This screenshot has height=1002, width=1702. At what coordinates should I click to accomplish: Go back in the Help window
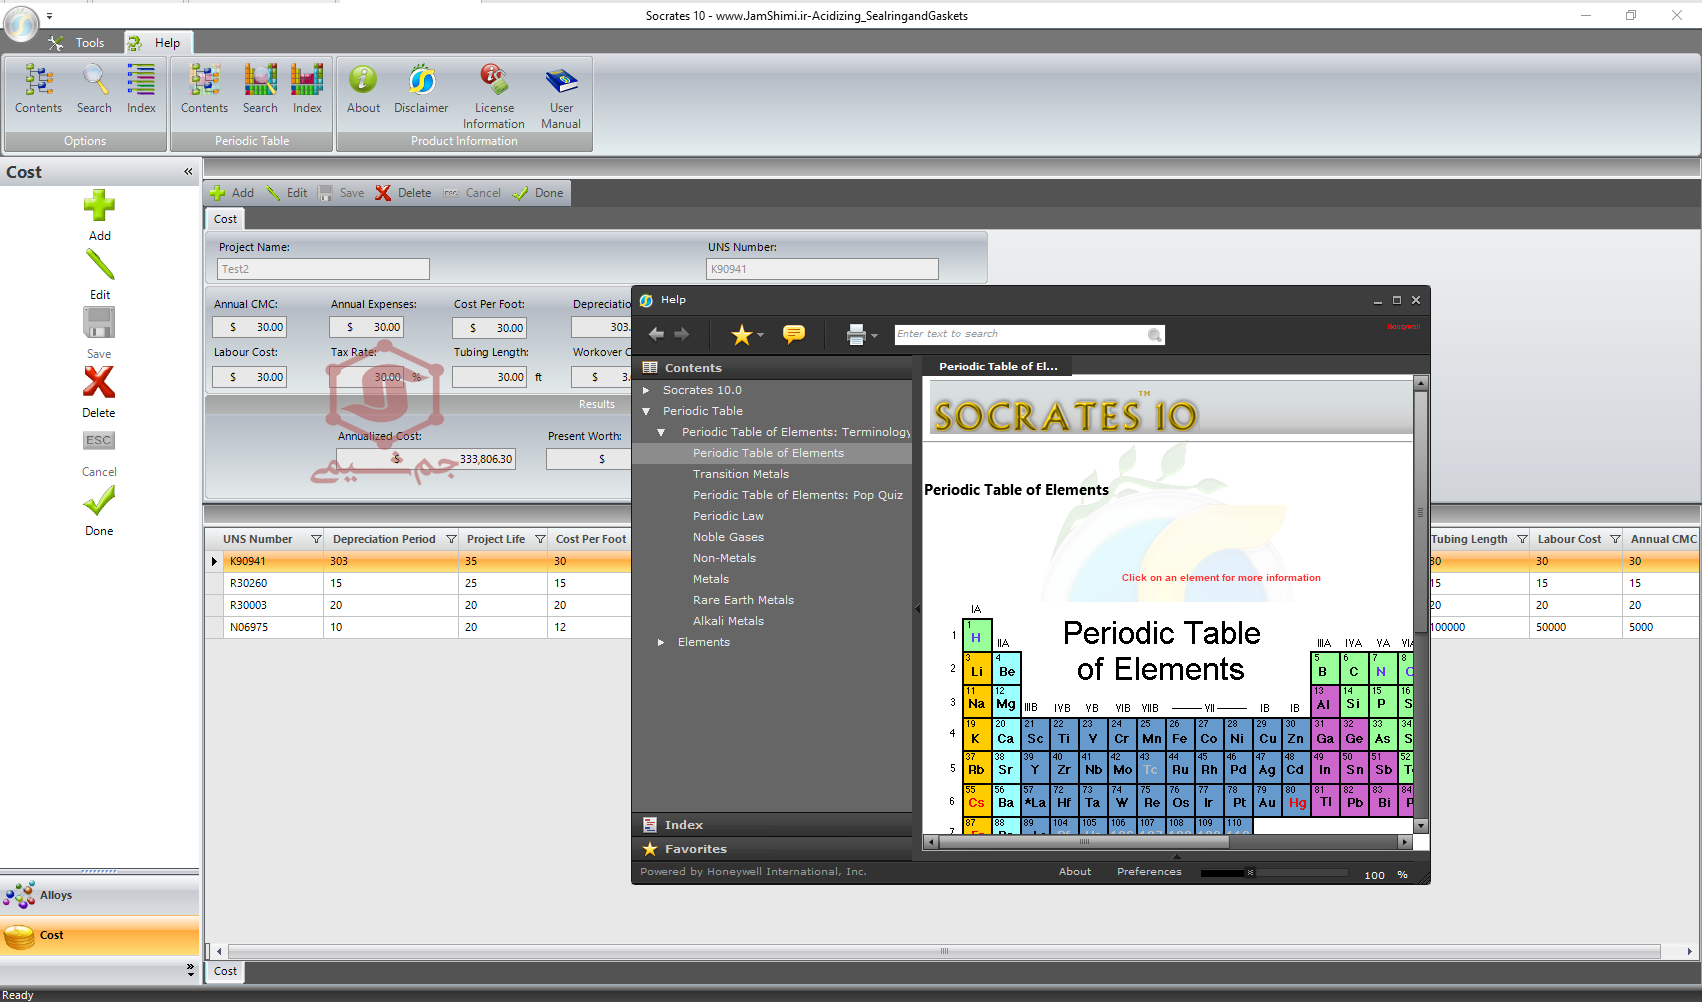click(x=656, y=334)
